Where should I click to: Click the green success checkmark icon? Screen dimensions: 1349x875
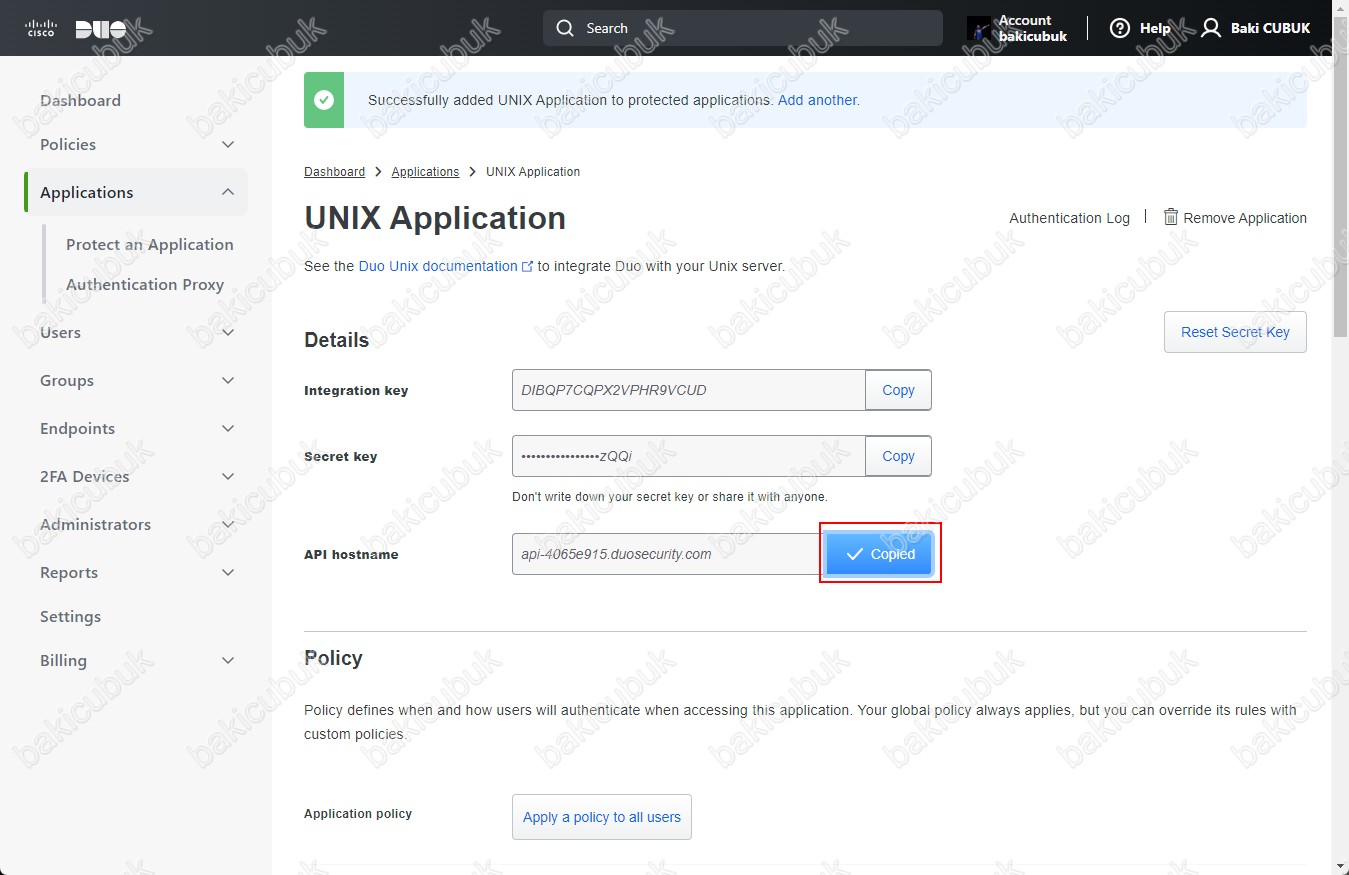coord(324,100)
